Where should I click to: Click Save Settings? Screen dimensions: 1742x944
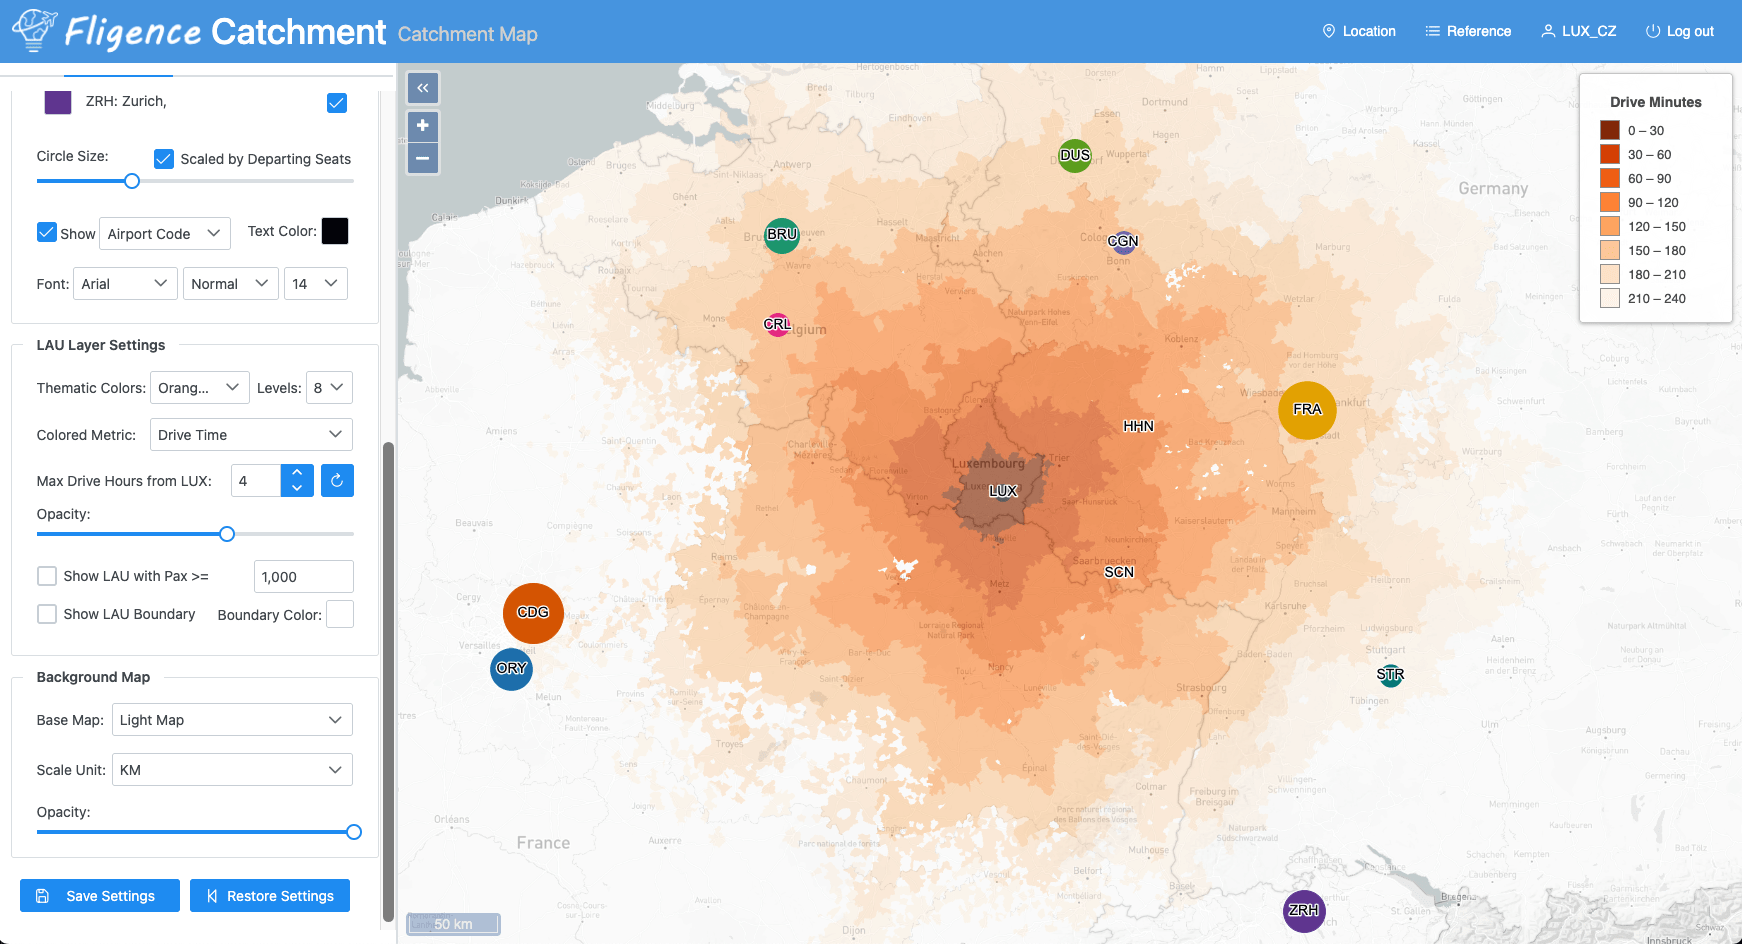(x=99, y=895)
